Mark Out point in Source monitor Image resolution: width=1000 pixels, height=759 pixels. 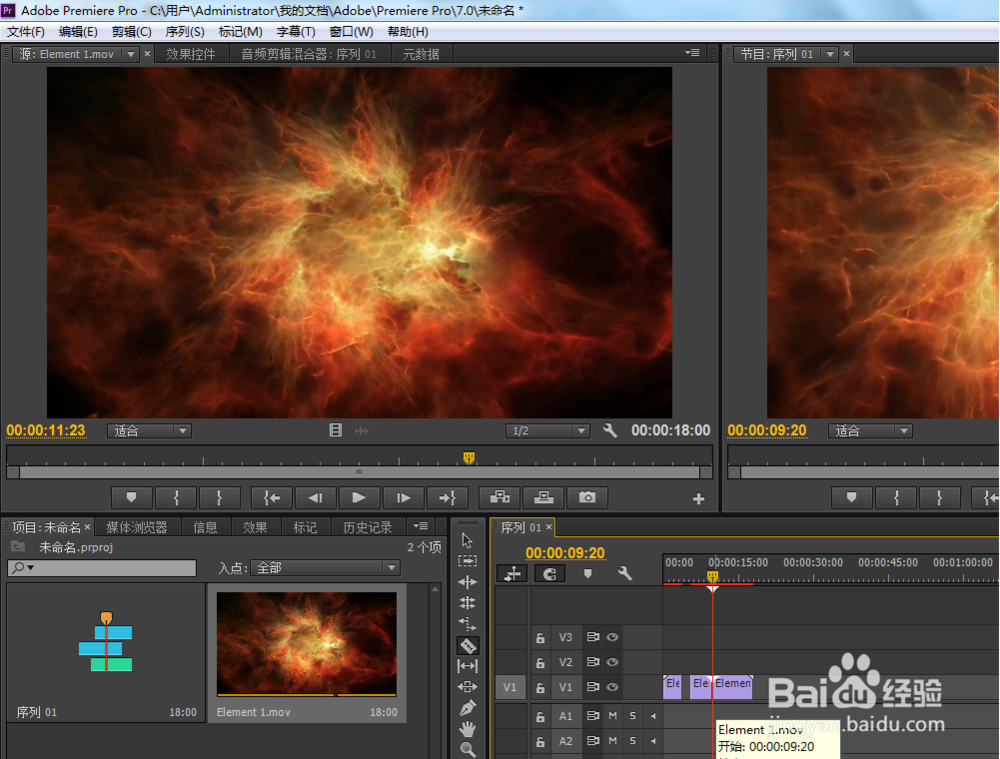(219, 497)
